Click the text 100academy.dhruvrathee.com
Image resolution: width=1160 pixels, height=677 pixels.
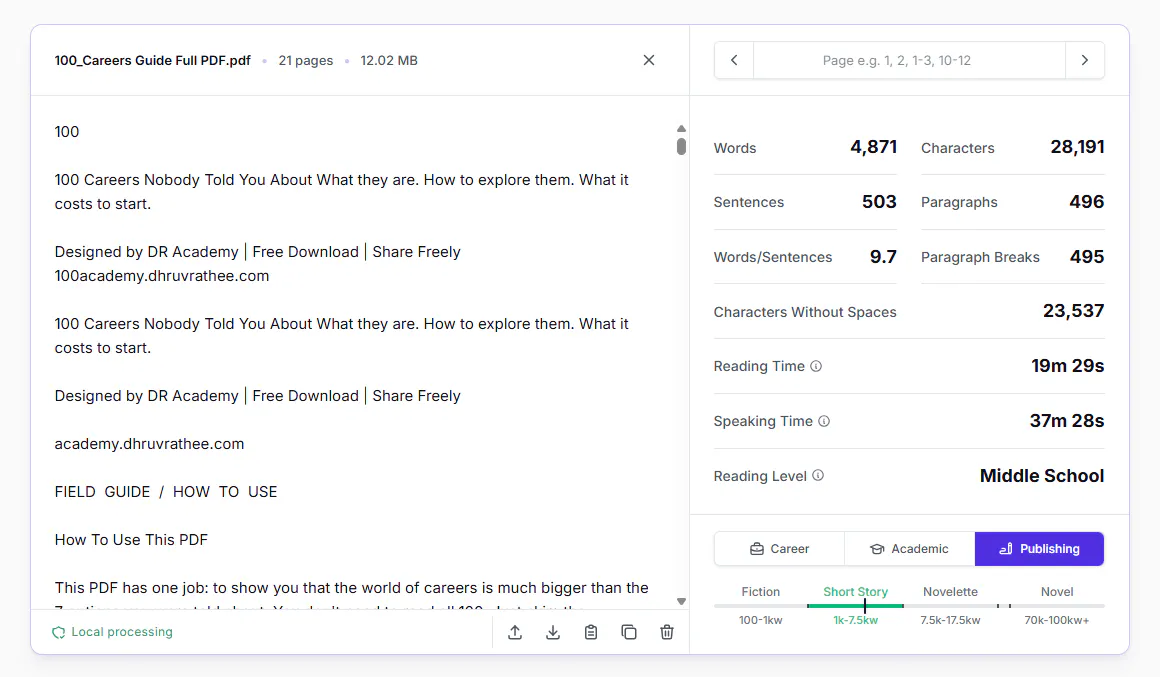162,276
